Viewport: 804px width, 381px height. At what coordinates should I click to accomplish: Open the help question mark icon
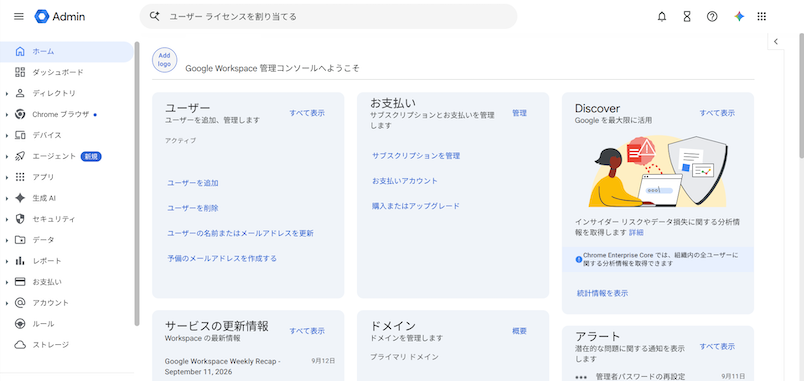(712, 16)
